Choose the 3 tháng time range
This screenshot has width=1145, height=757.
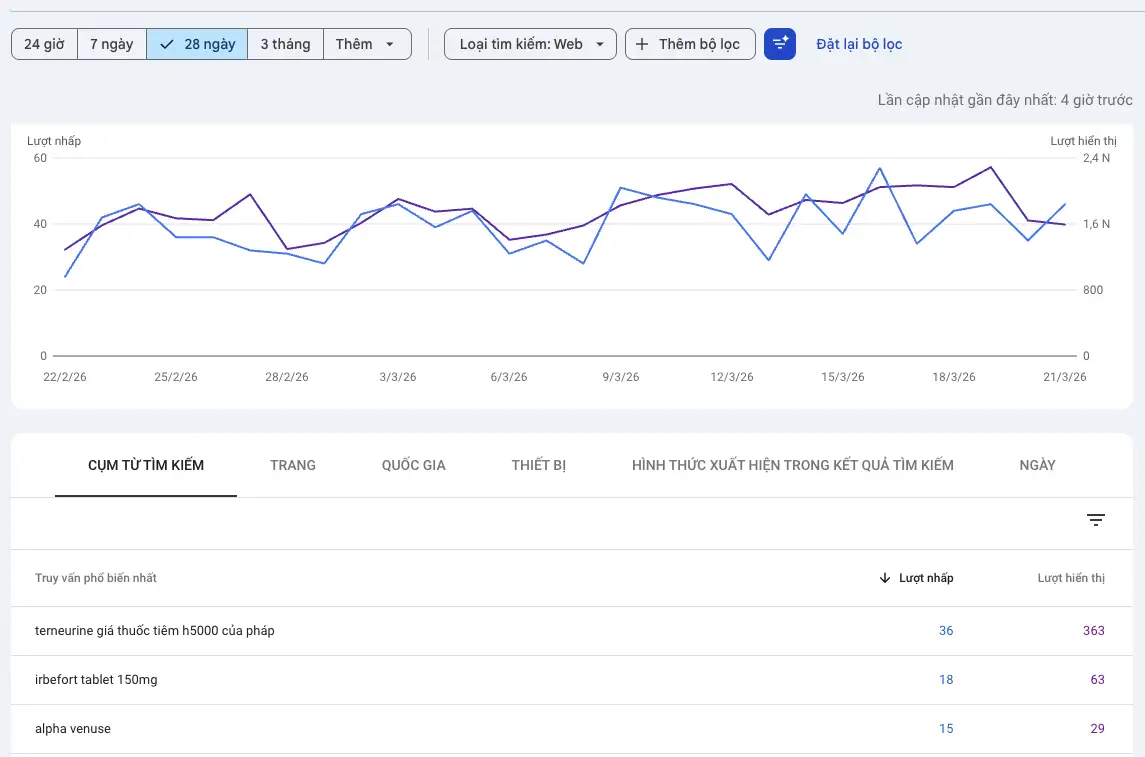pyautogui.click(x=285, y=44)
